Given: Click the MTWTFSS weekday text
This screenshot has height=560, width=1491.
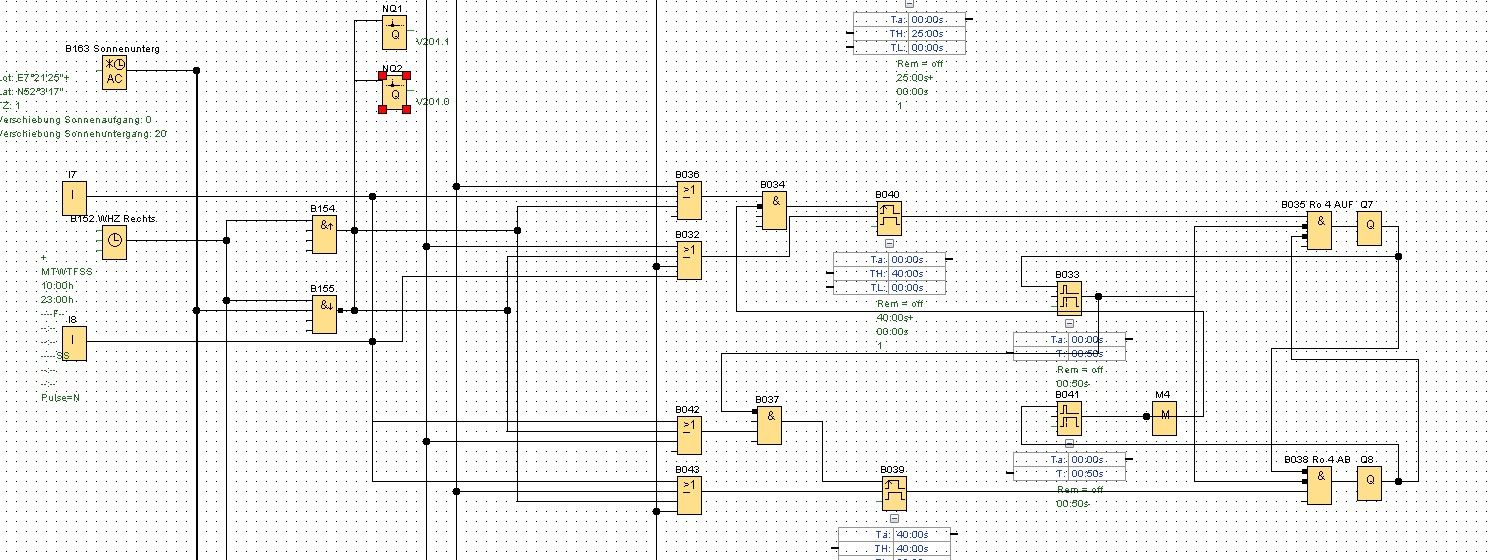Looking at the screenshot, I should 66,271.
